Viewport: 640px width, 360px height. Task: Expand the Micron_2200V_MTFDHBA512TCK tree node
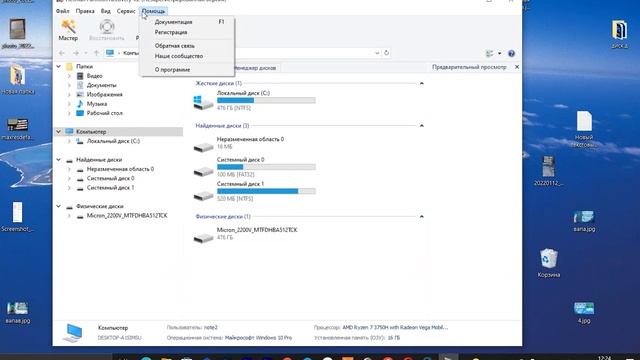pyautogui.click(x=69, y=216)
